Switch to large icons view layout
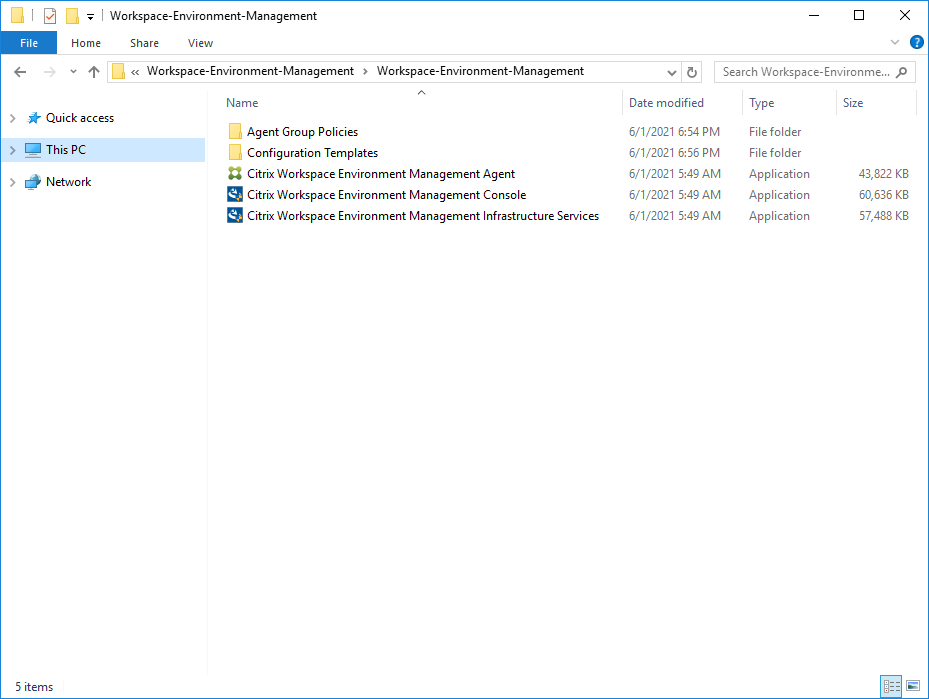 click(x=912, y=686)
